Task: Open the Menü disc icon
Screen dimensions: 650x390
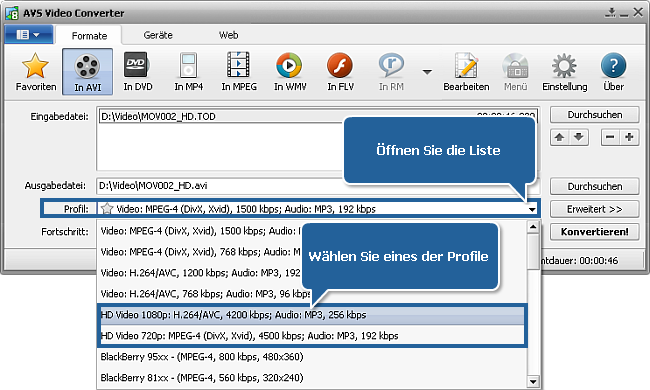Action: (x=515, y=71)
